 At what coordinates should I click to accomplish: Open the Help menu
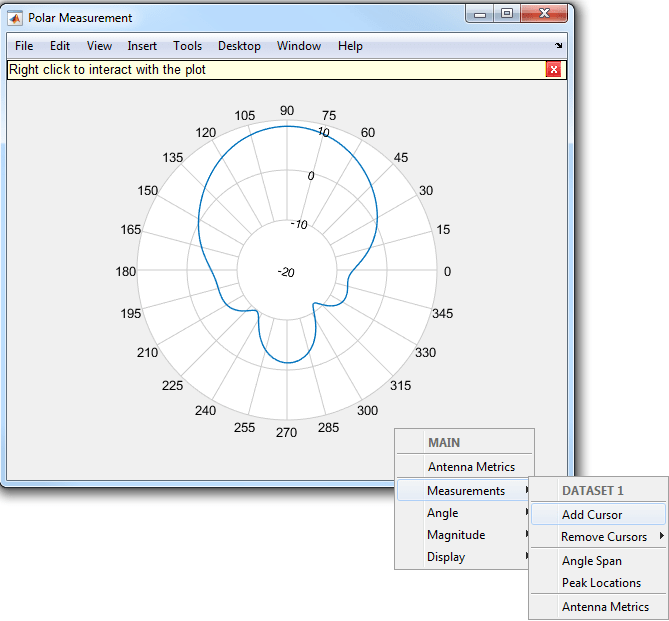350,46
